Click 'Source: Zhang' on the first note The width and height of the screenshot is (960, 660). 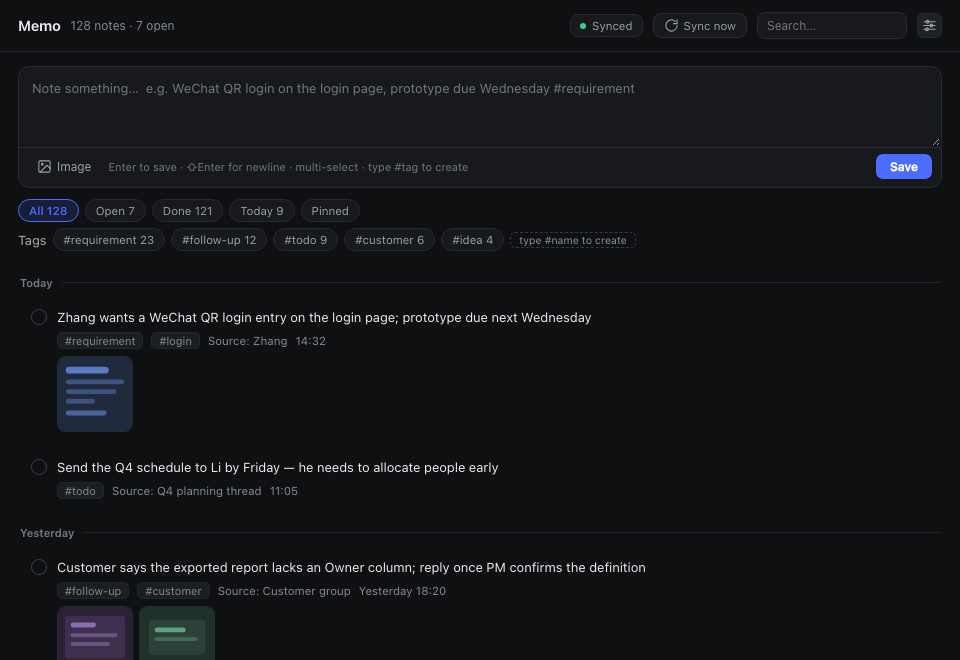click(x=247, y=341)
